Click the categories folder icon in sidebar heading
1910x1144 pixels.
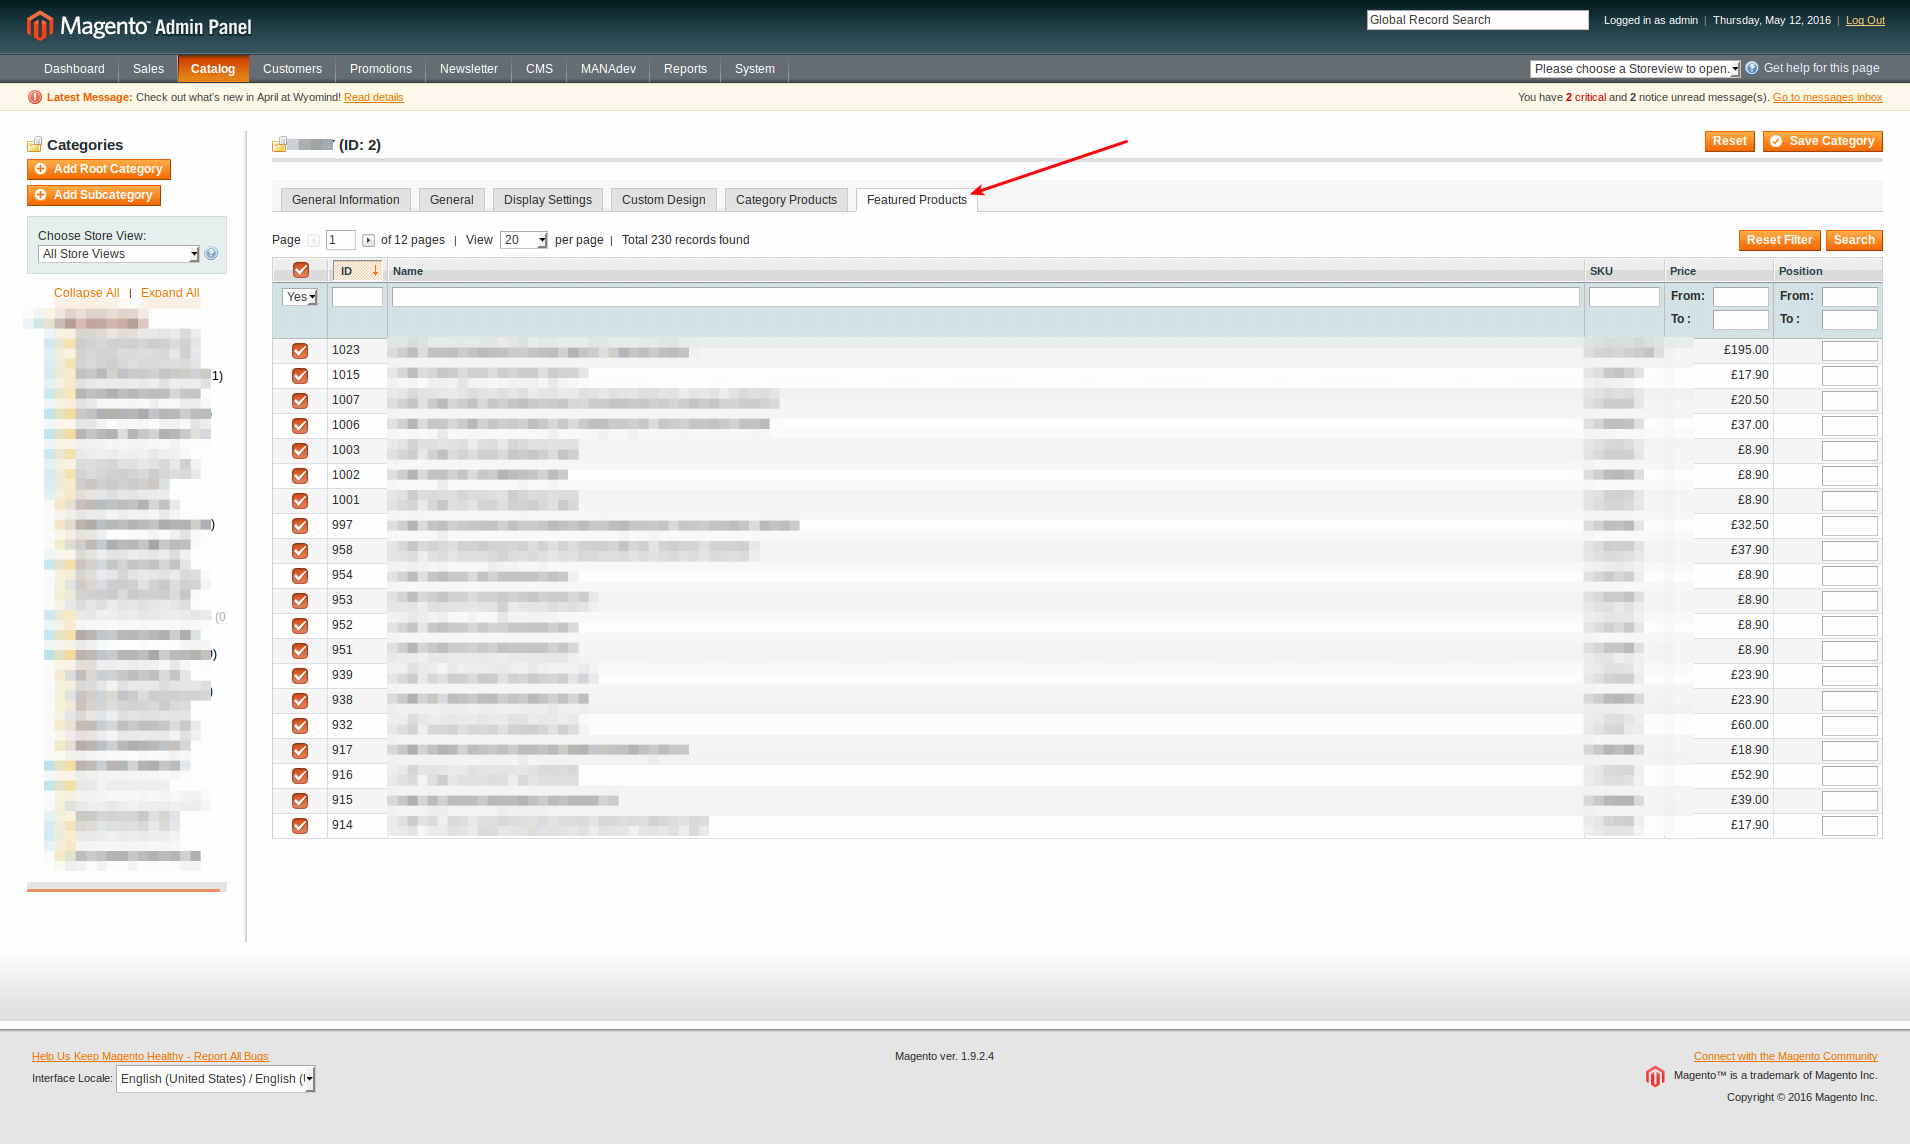[x=35, y=145]
